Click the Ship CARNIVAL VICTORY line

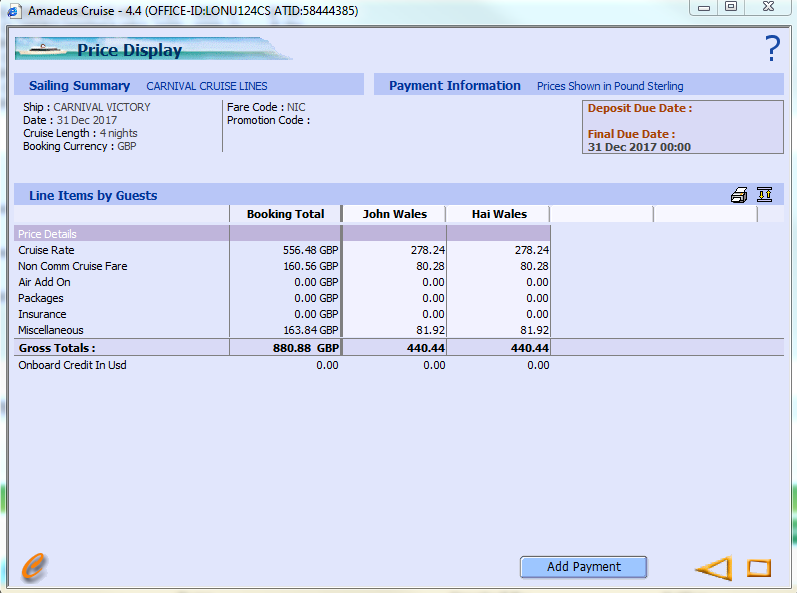click(x=87, y=107)
